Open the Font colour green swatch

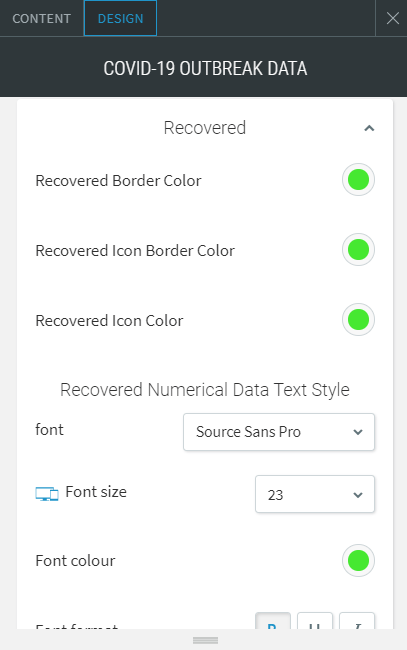(358, 560)
